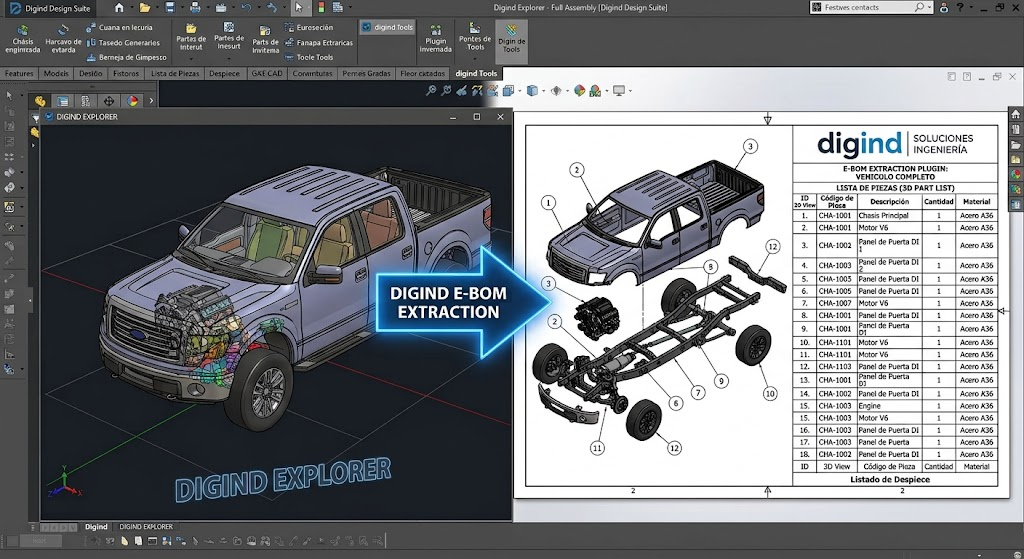Click the crosshair move icon in panel tabs

(x=108, y=101)
